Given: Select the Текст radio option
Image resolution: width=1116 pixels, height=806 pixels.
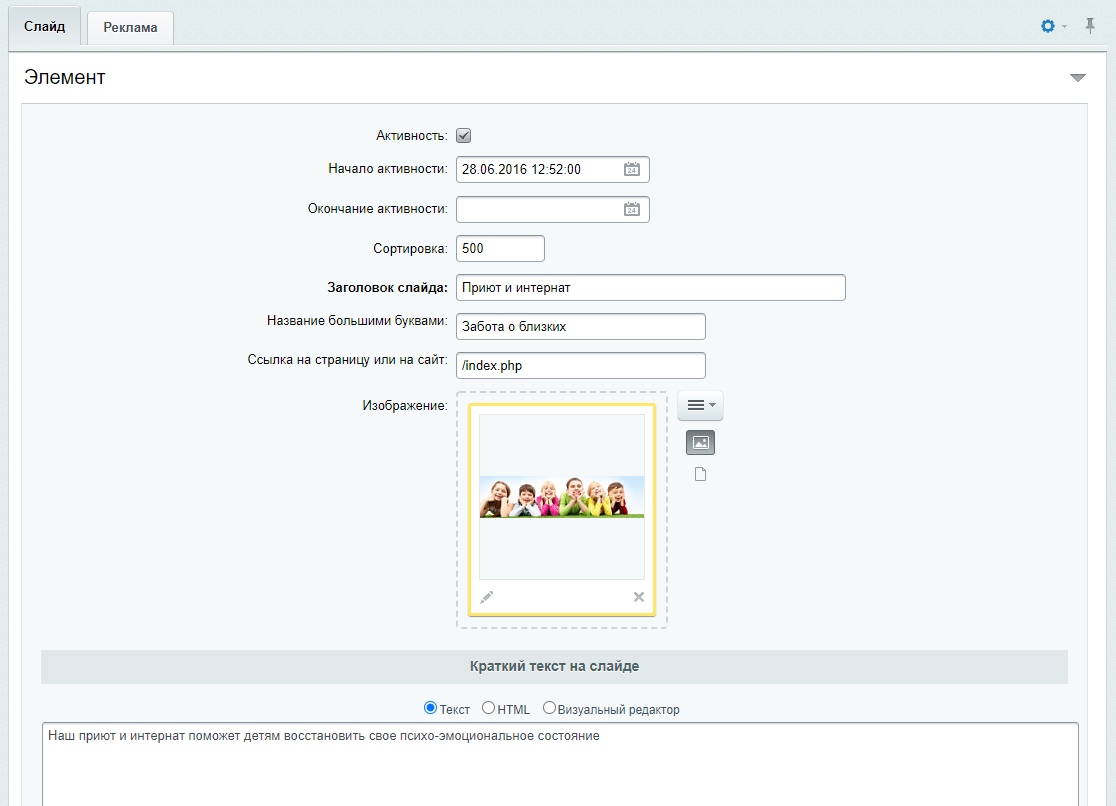Looking at the screenshot, I should (x=430, y=708).
